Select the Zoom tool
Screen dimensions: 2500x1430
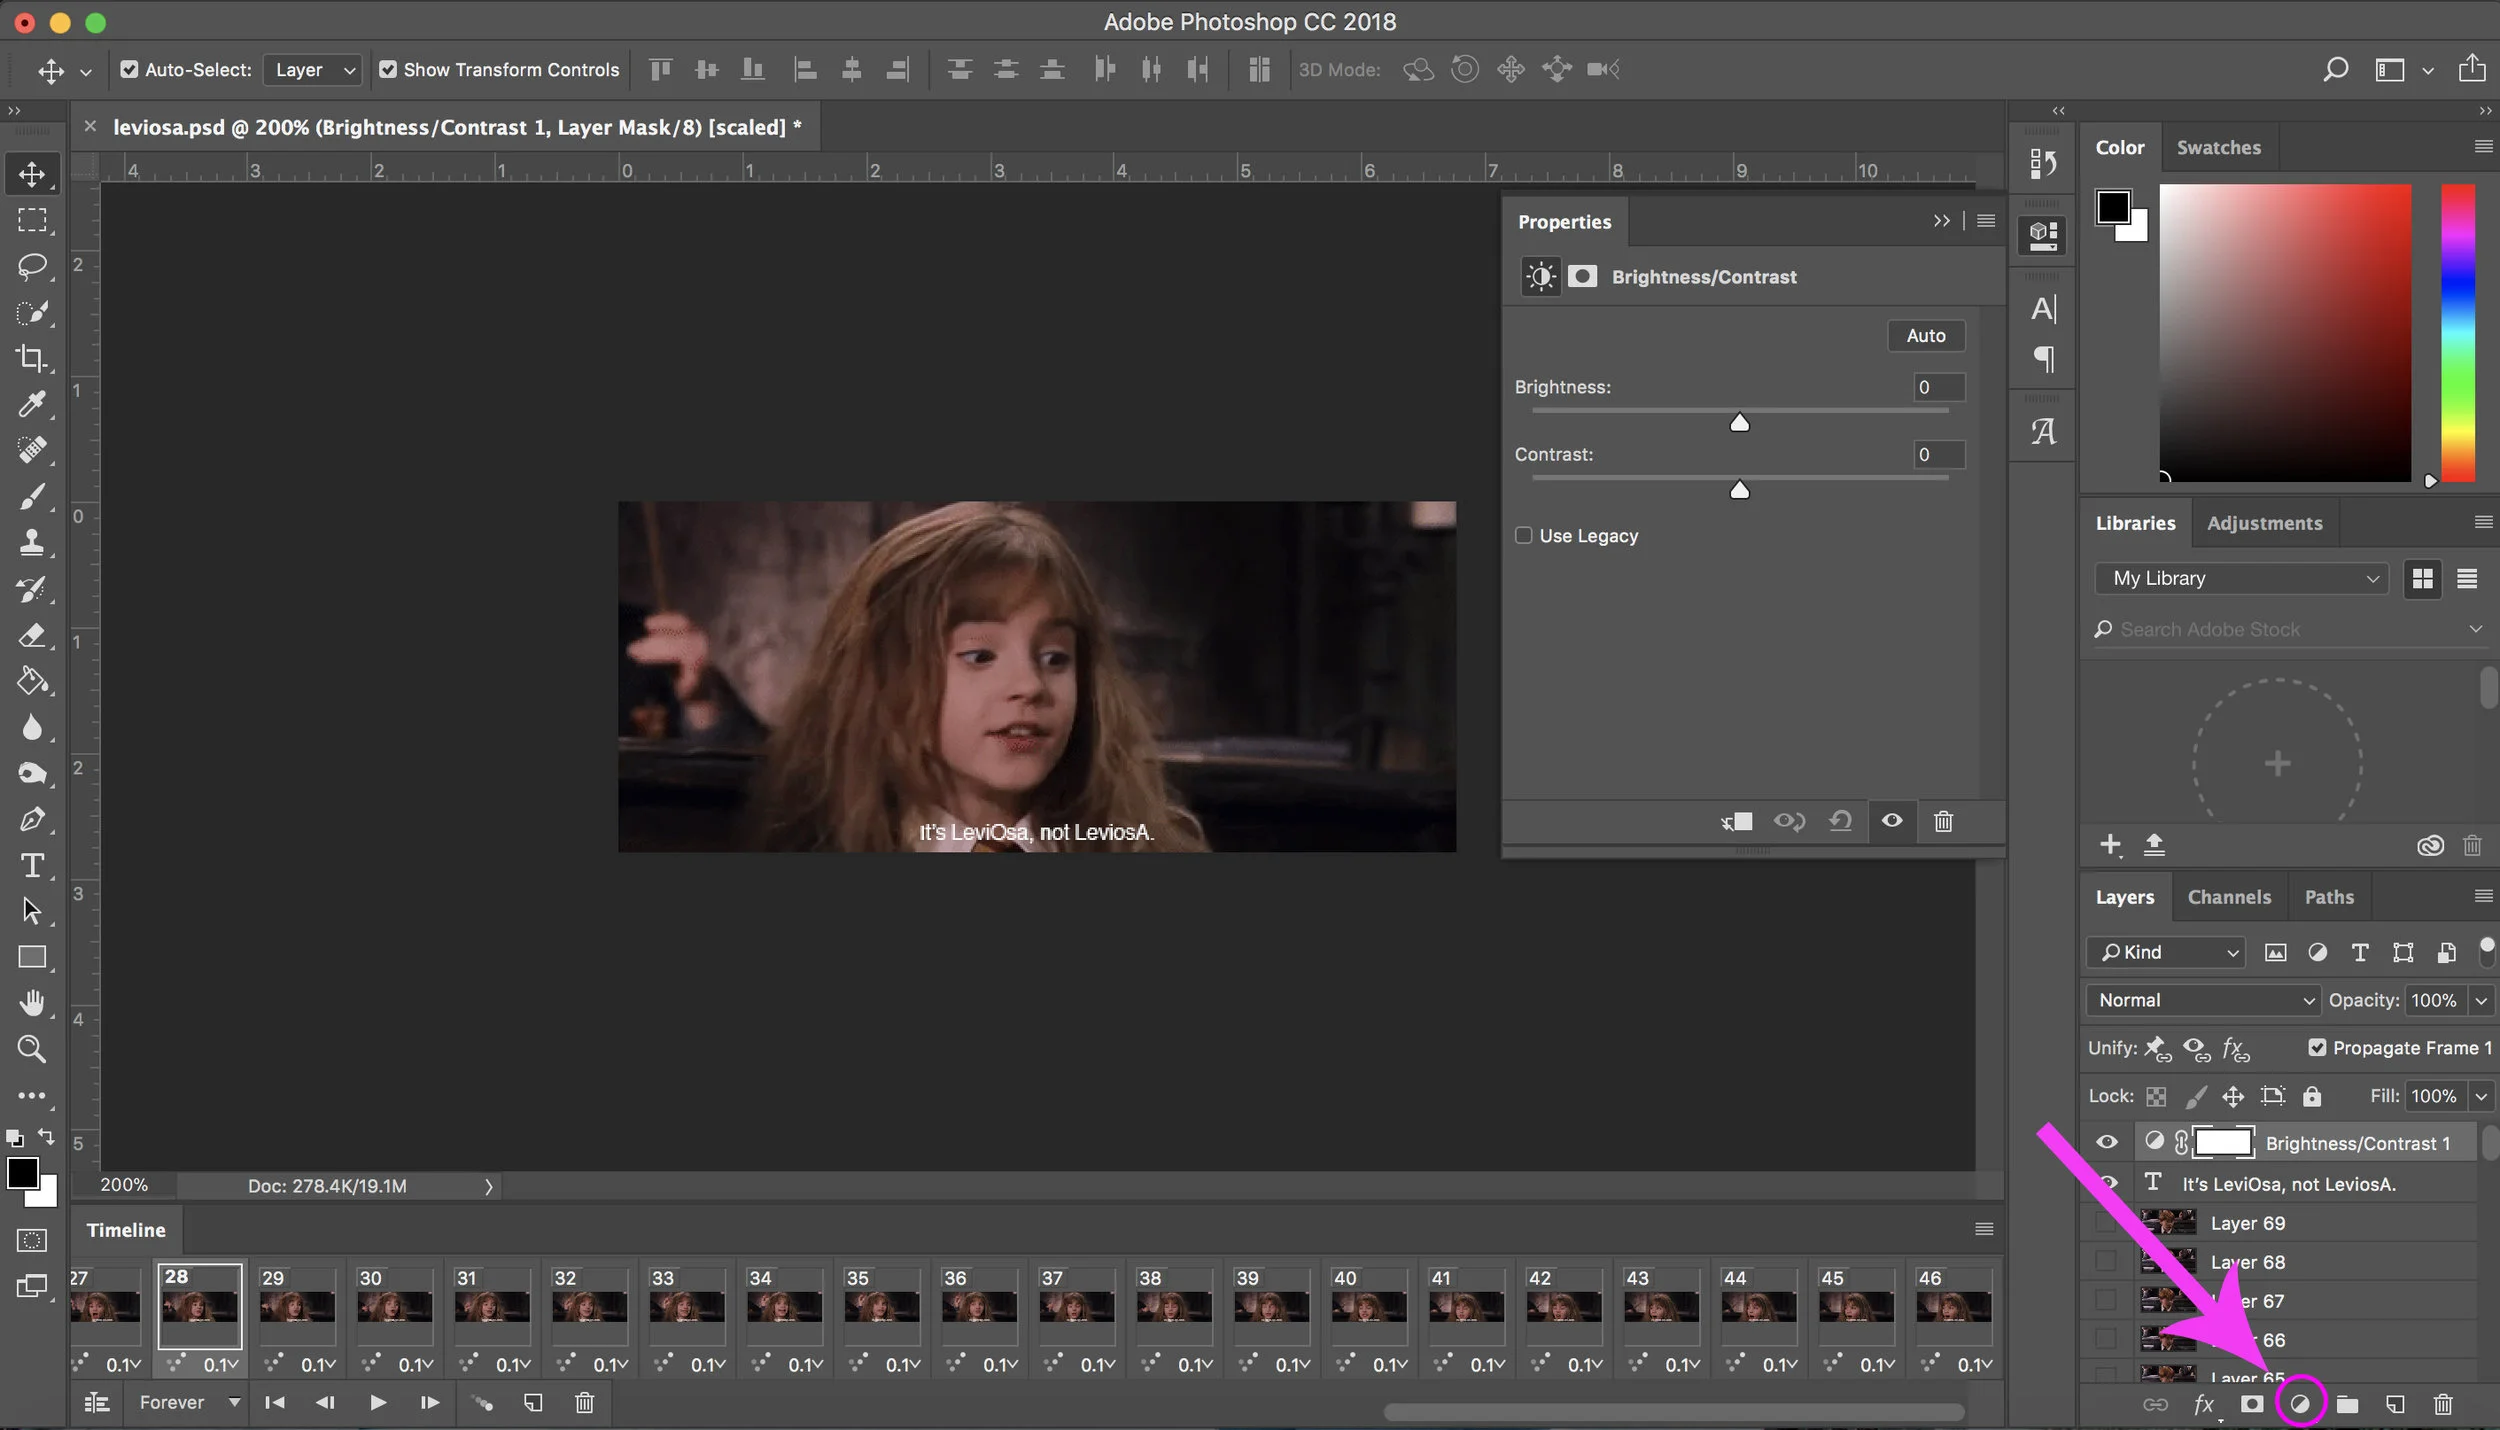32,1049
